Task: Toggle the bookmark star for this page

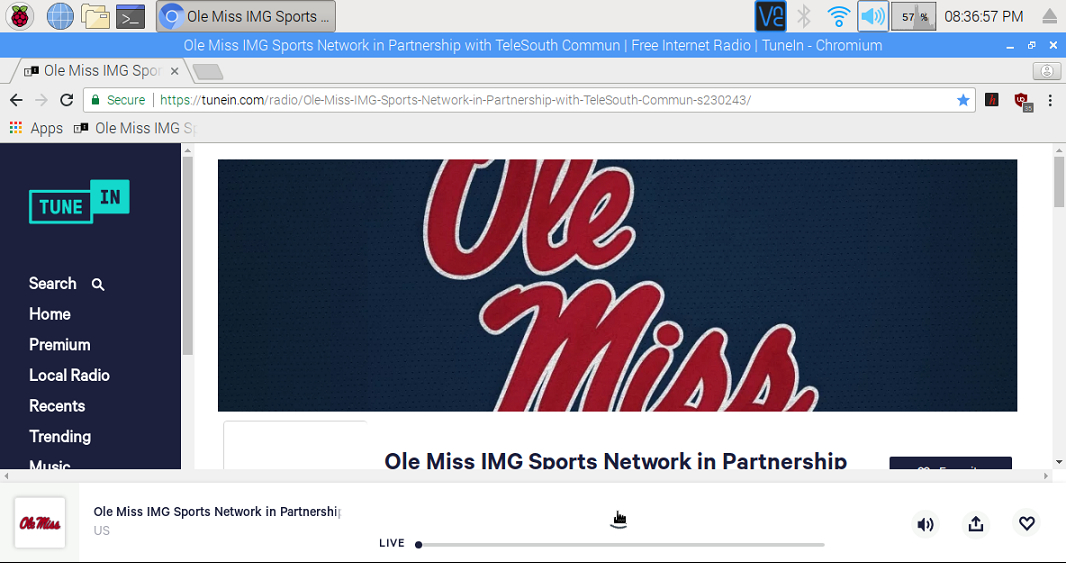Action: click(963, 100)
